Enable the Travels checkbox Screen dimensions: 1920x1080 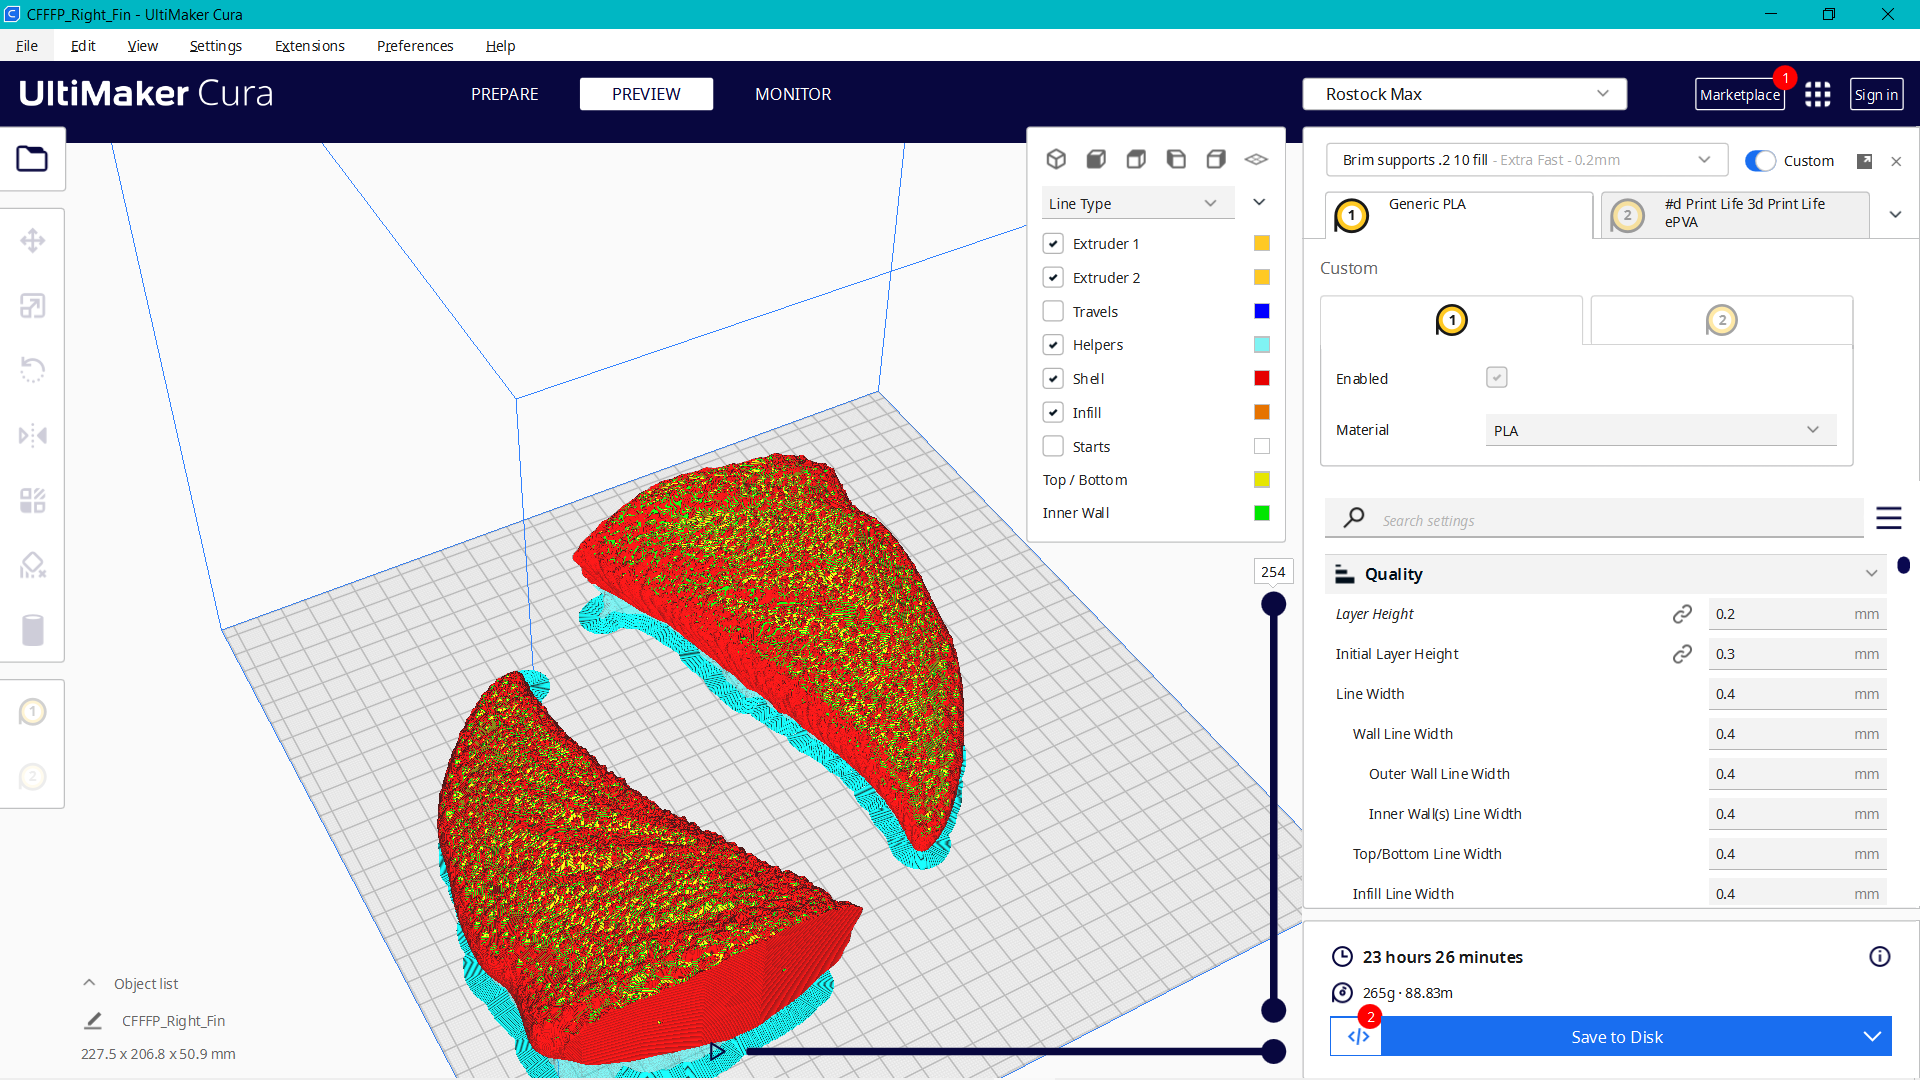pos(1053,311)
